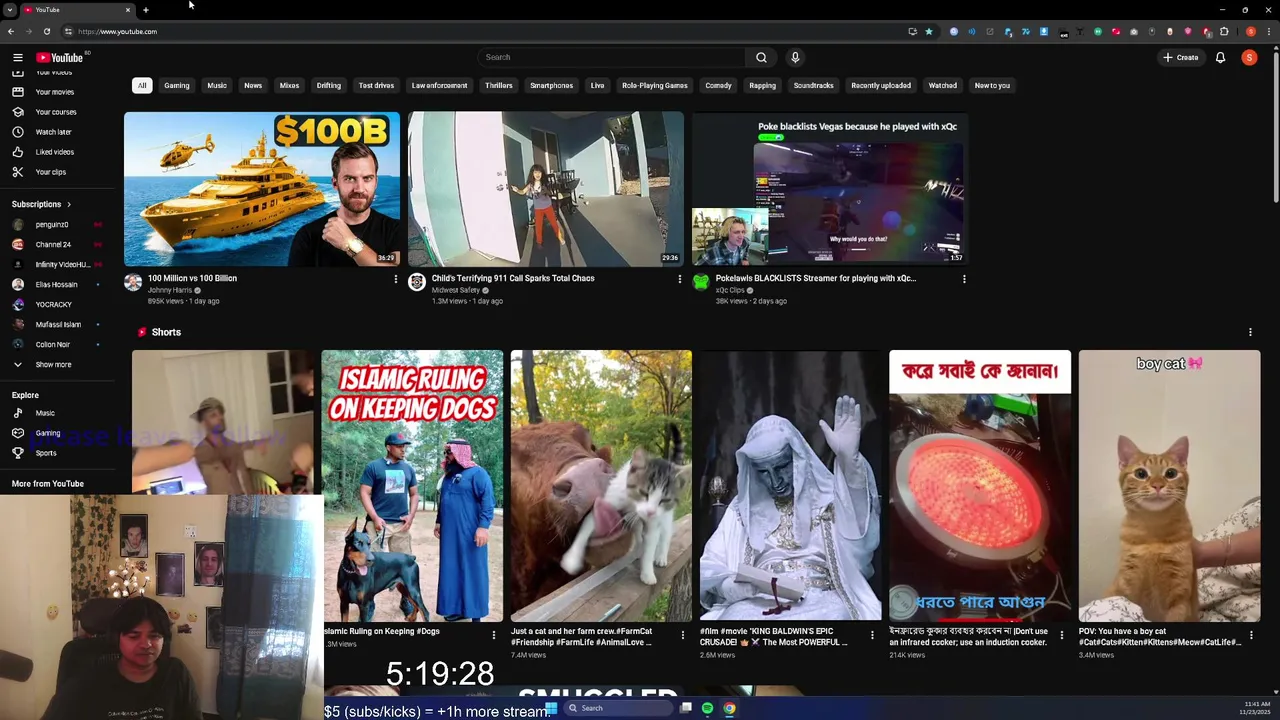Click the search magnifier button

[761, 58]
